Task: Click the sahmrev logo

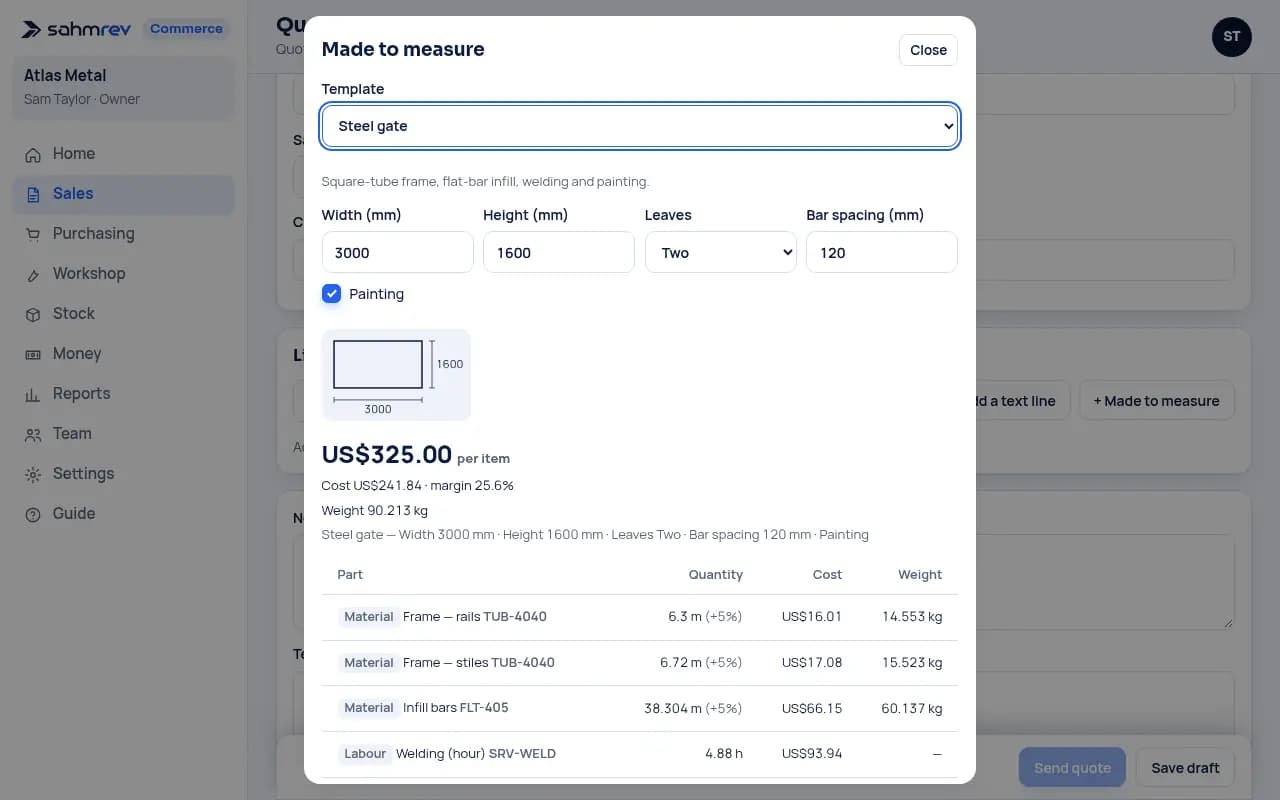Action: coord(77,29)
